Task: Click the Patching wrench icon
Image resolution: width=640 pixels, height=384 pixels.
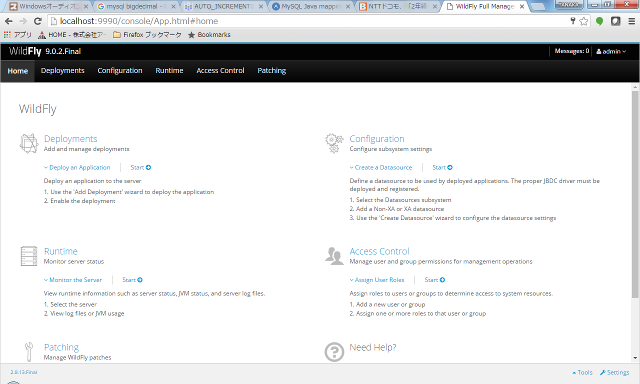Action: click(x=29, y=352)
